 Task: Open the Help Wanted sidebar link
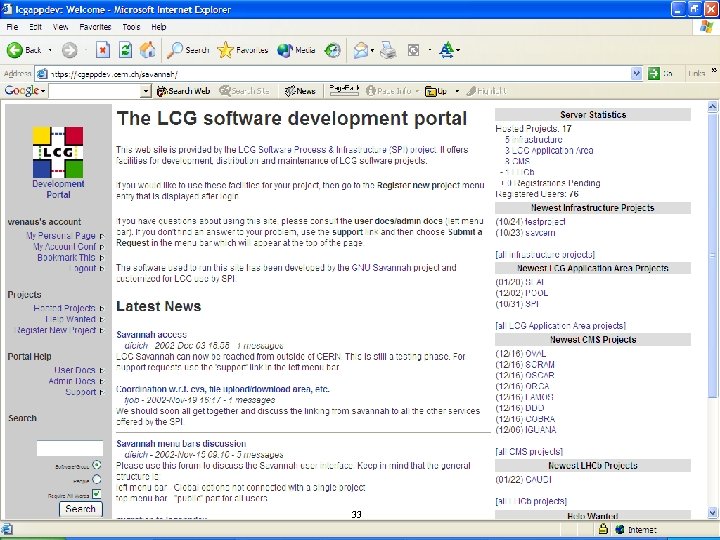coord(70,319)
